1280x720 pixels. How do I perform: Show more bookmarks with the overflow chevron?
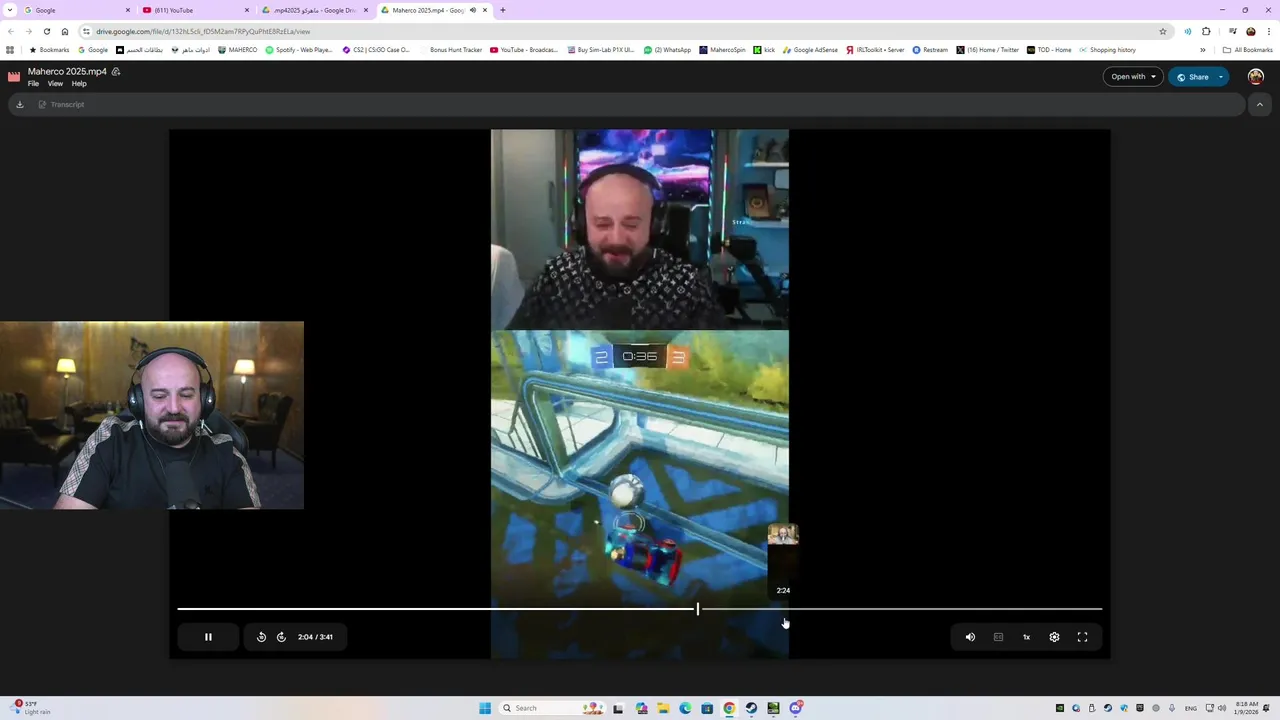click(1203, 50)
